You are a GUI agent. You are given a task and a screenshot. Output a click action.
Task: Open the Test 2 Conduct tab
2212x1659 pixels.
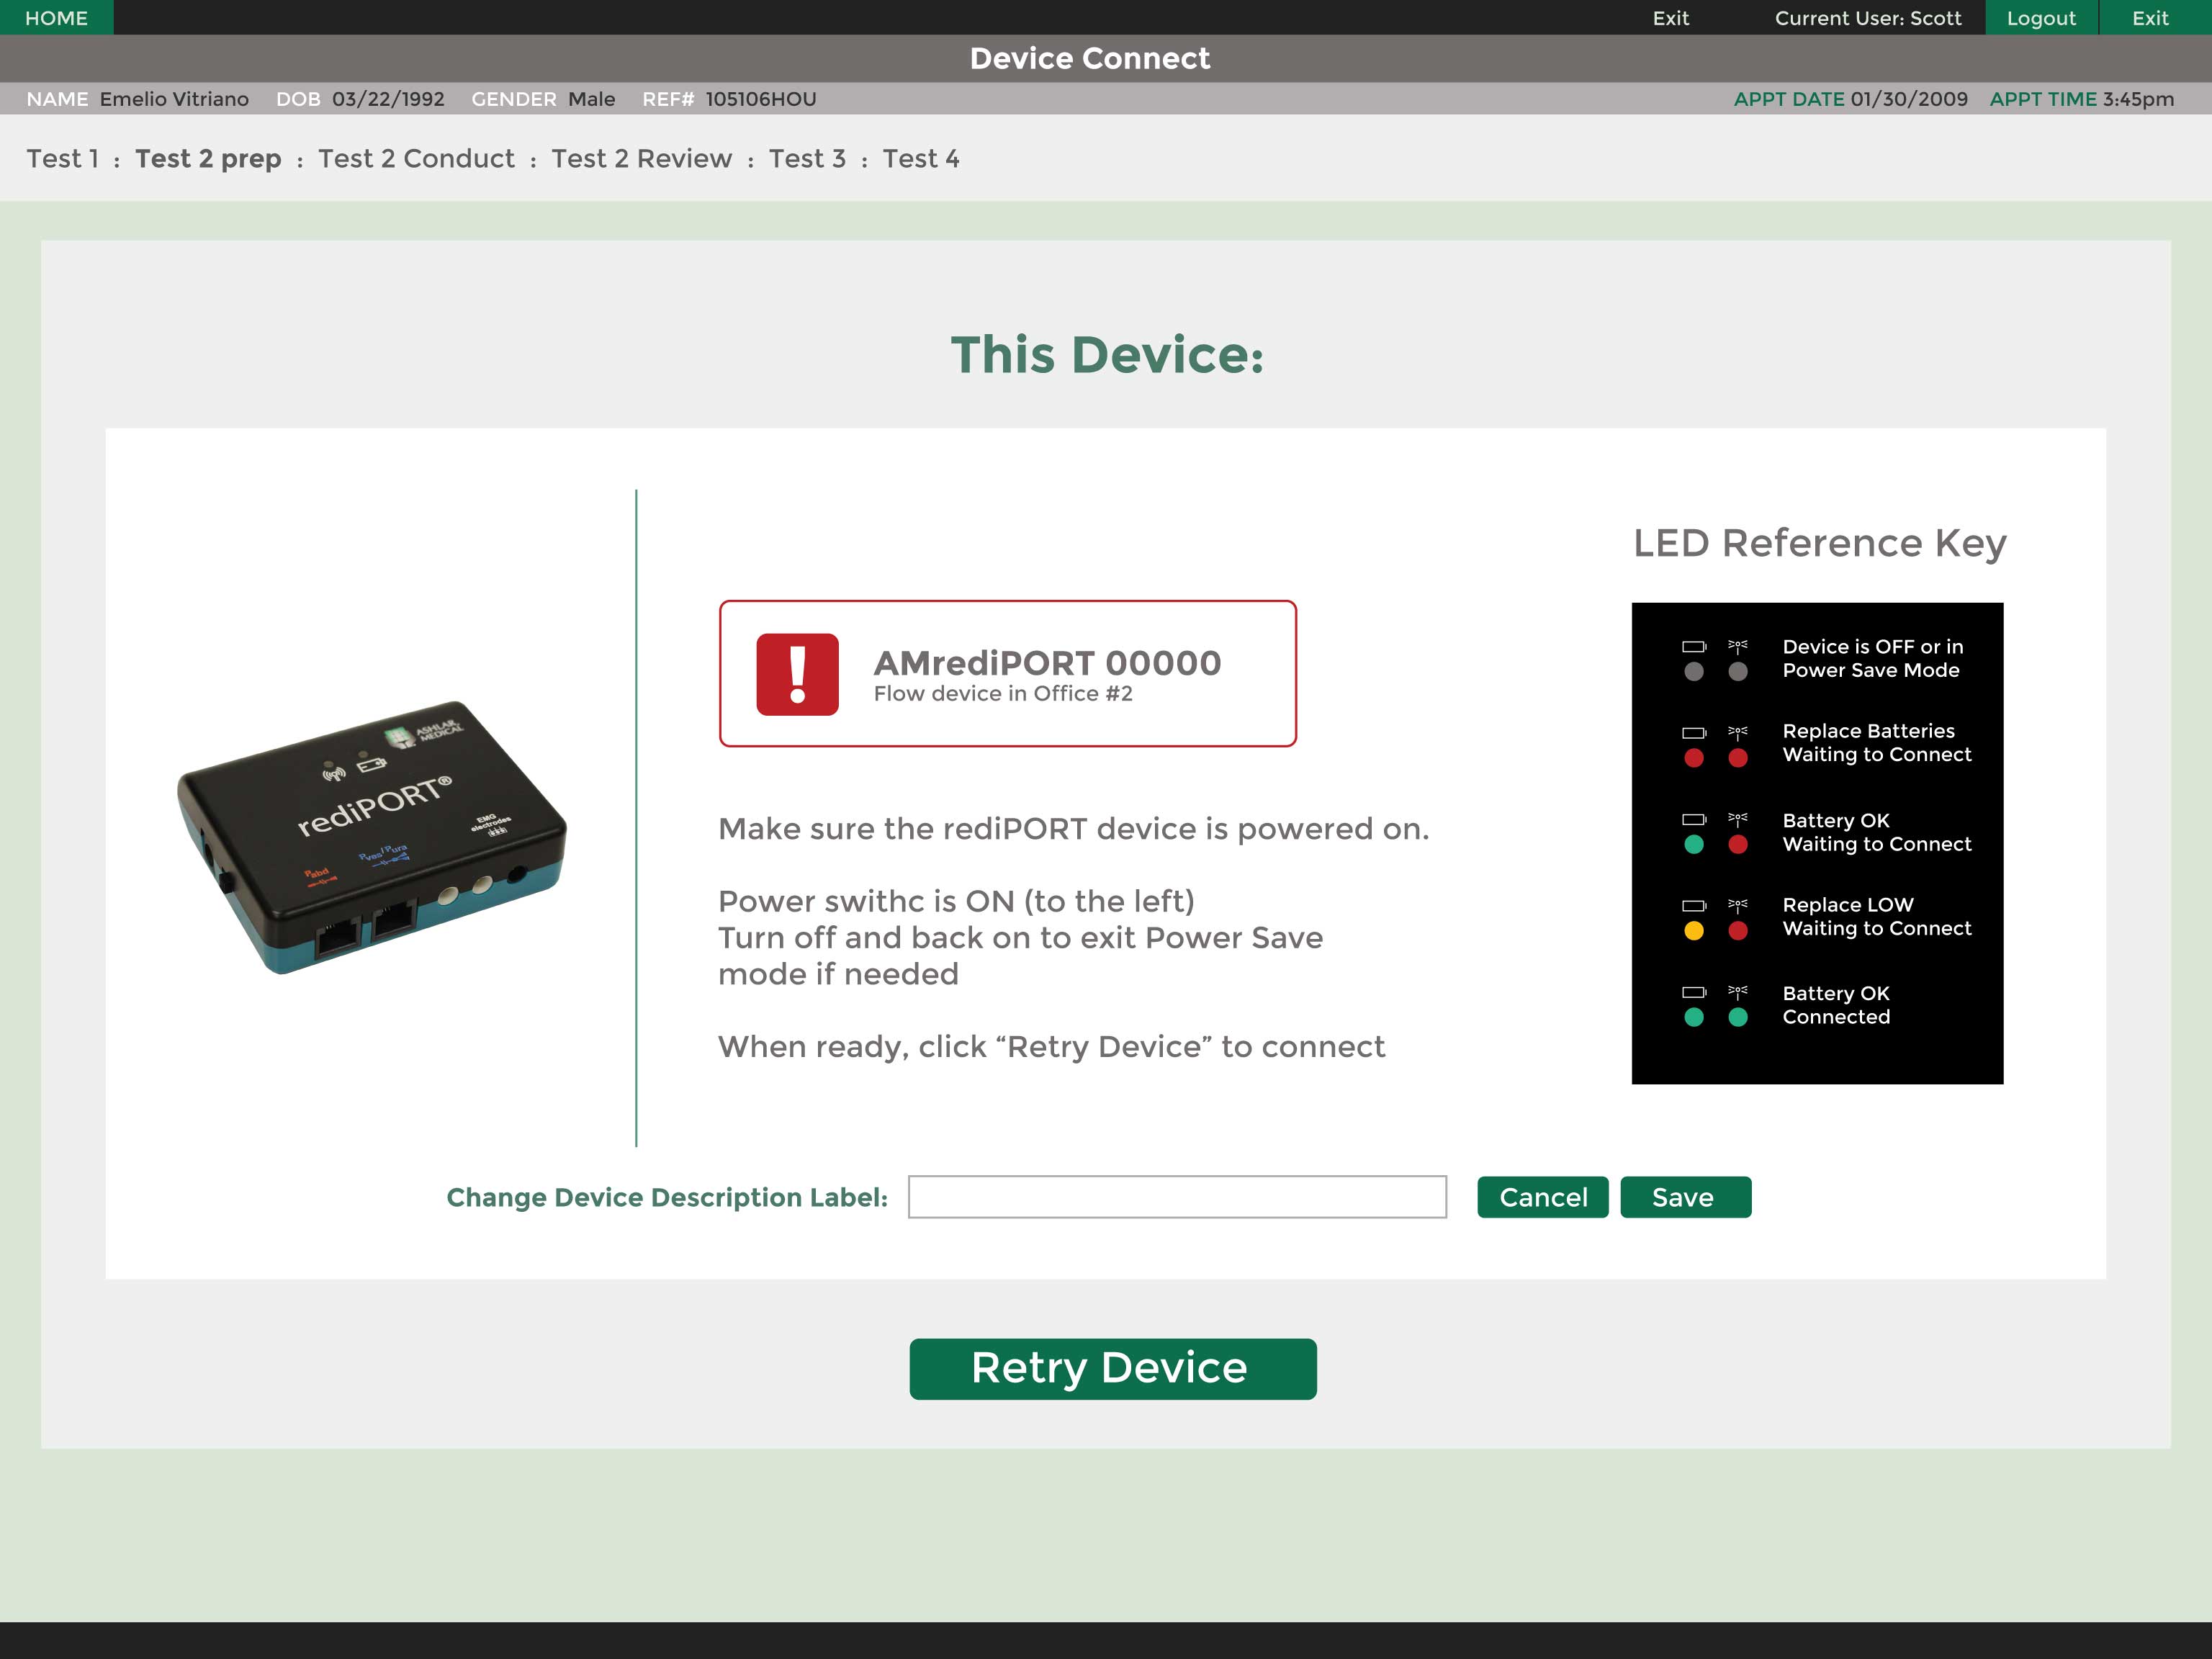point(416,158)
